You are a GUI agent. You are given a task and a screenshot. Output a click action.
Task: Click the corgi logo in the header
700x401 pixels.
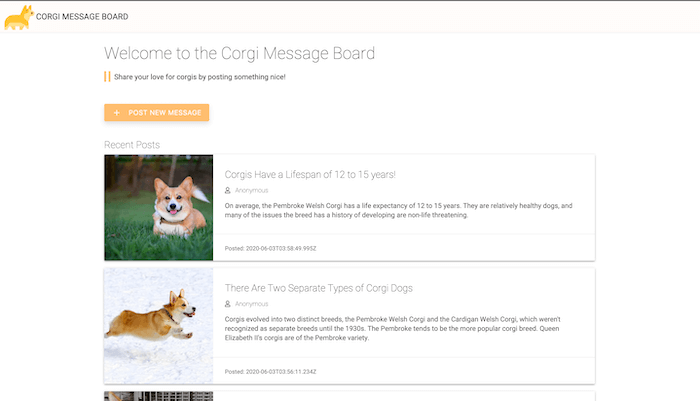(17, 17)
